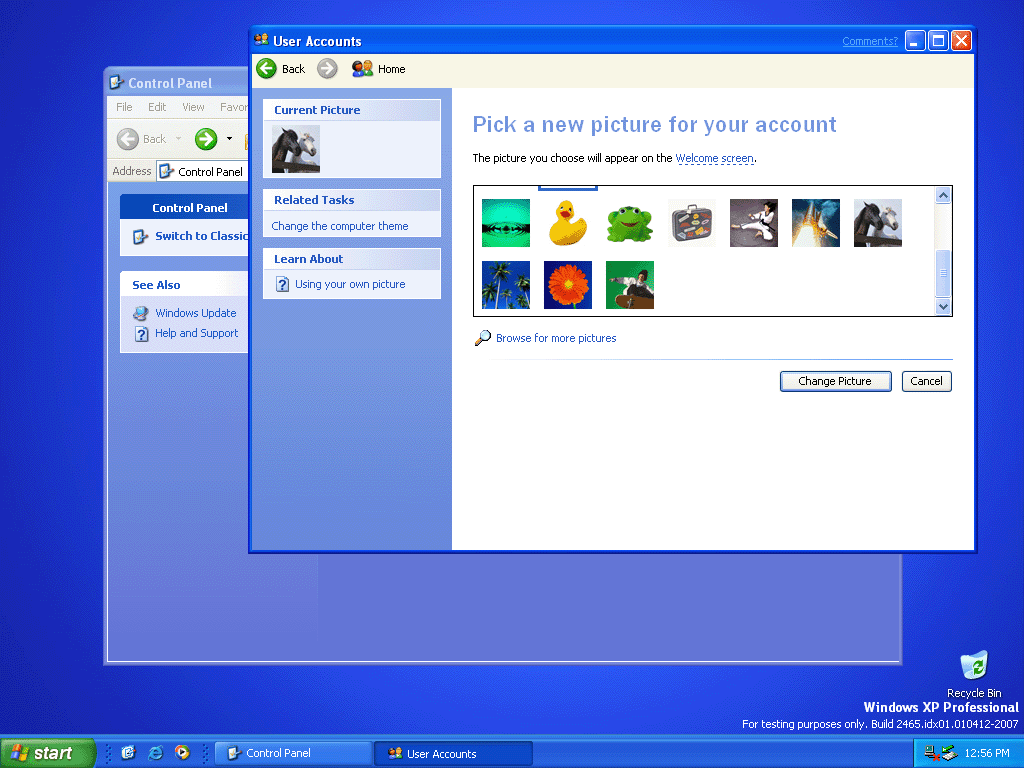Select the karate kicker picture
The height and width of the screenshot is (768, 1024).
(x=754, y=223)
